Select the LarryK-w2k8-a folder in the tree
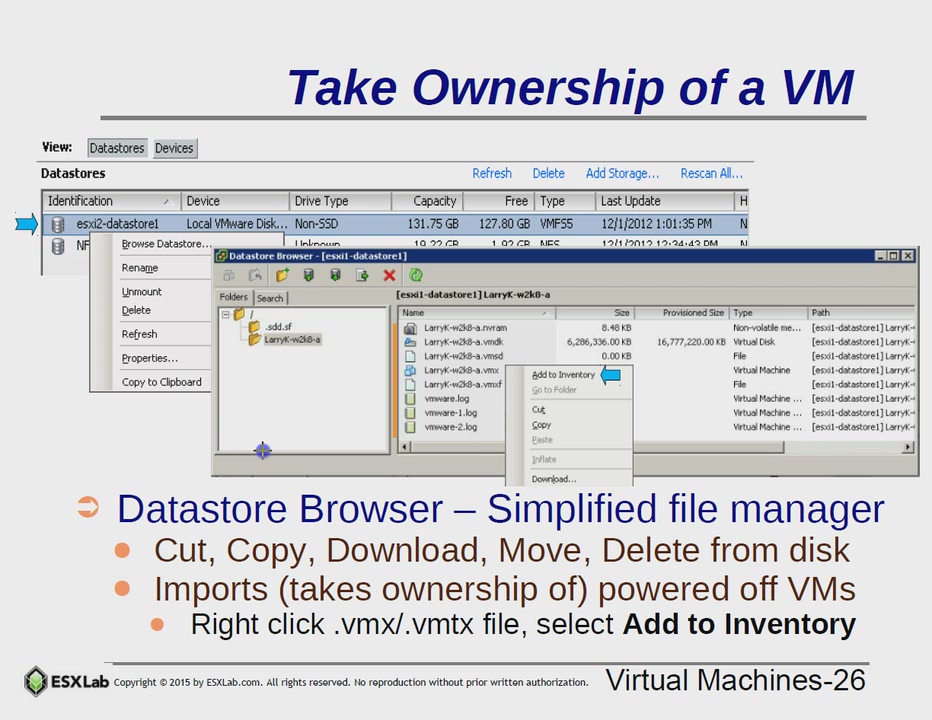This screenshot has height=720, width=932. (x=292, y=339)
